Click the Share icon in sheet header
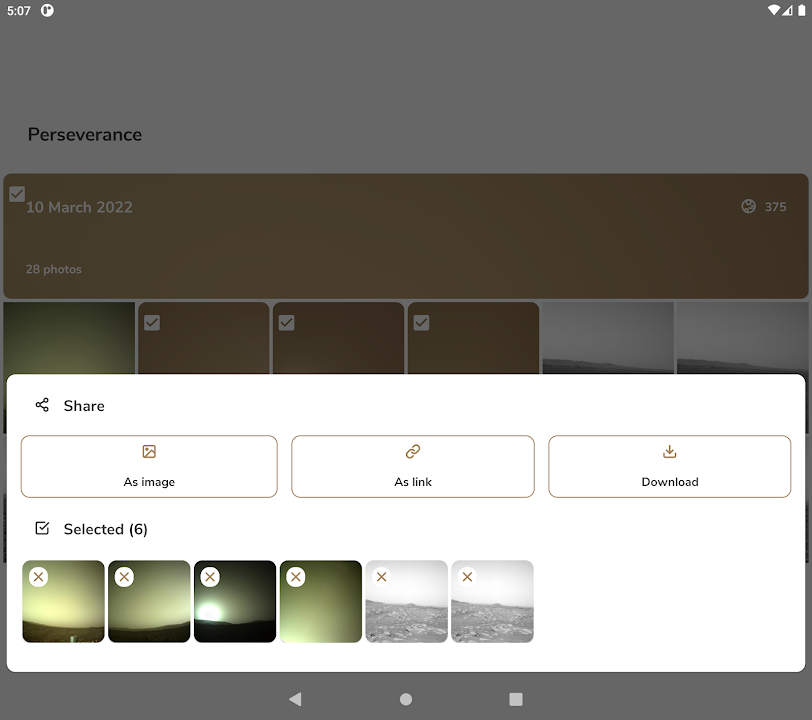This screenshot has width=812, height=720. pyautogui.click(x=42, y=405)
